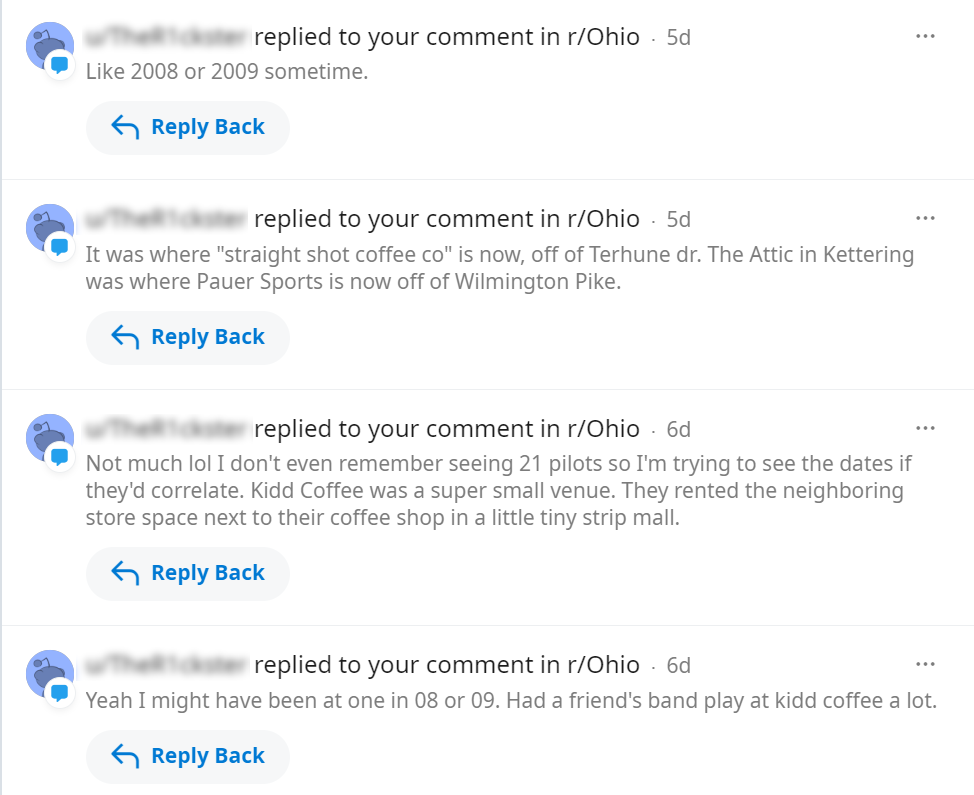Open the blurred username on the first notification
Screen dimensions: 974x795
tap(168, 37)
